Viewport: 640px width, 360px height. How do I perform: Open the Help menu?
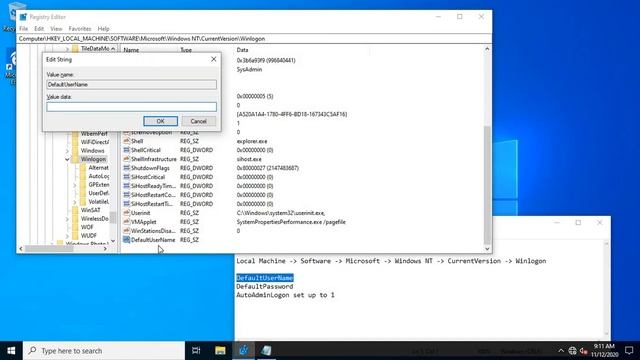click(103, 29)
